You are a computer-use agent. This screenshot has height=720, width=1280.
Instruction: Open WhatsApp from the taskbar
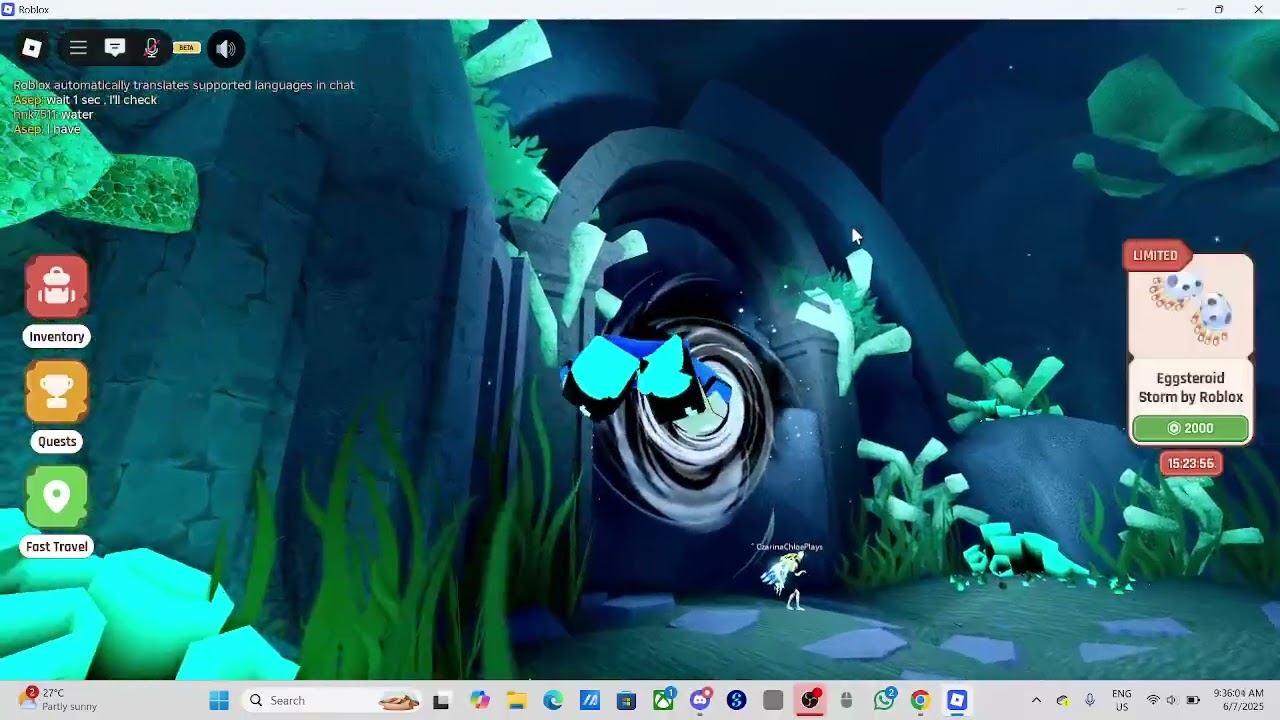tap(884, 700)
